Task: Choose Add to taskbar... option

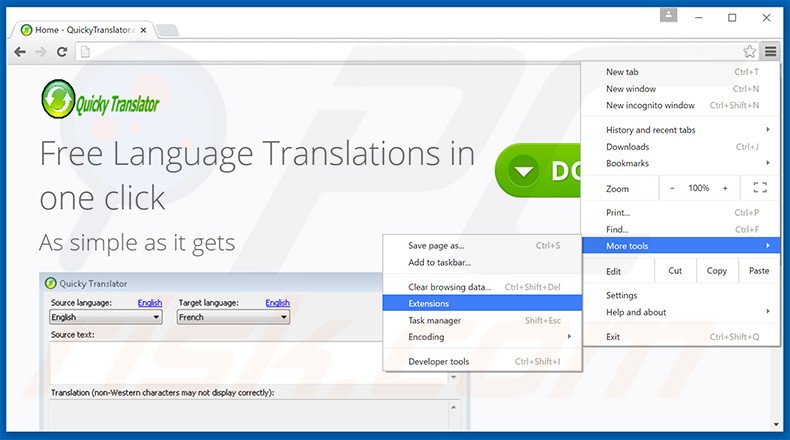Action: (x=482, y=263)
